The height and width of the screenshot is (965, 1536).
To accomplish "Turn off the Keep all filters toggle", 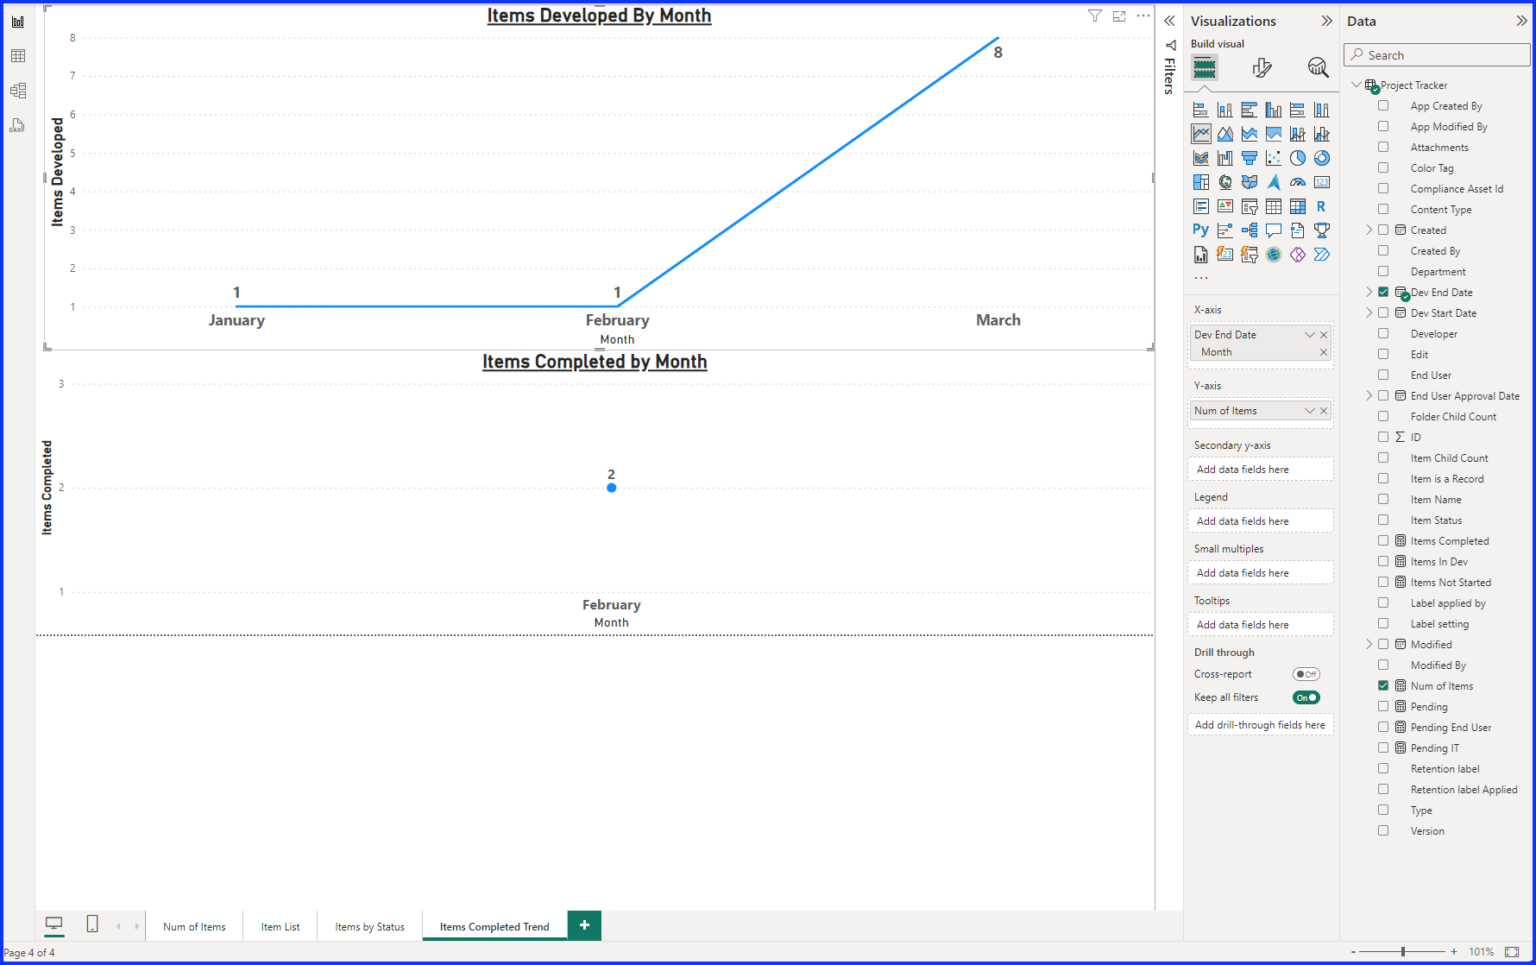I will coord(1305,697).
